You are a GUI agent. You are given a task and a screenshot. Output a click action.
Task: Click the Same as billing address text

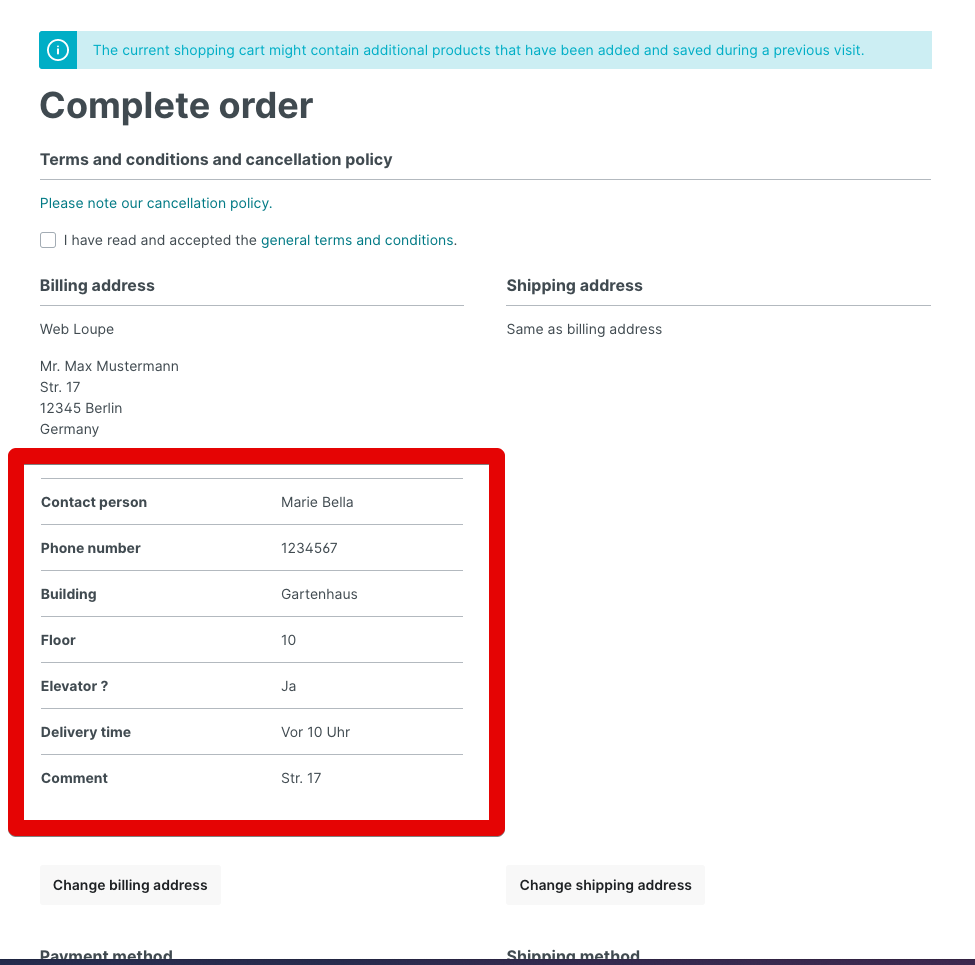[x=584, y=329]
